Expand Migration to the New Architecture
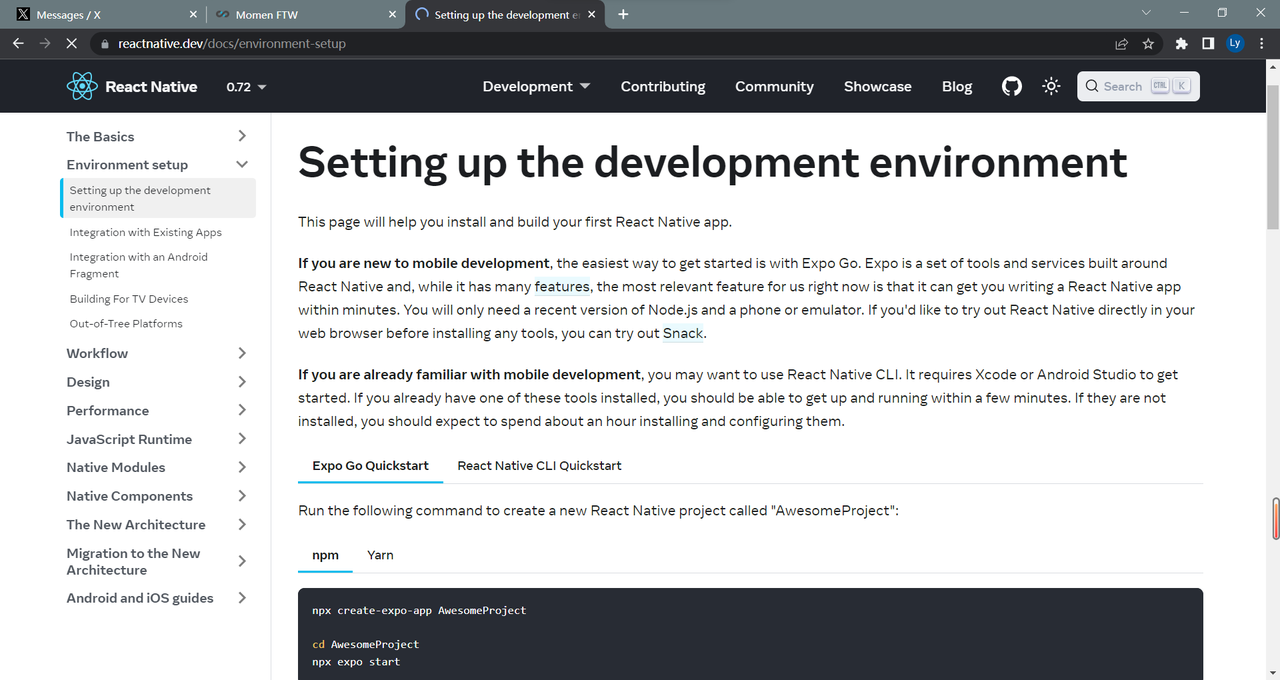The height and width of the screenshot is (680, 1280). (x=156, y=561)
